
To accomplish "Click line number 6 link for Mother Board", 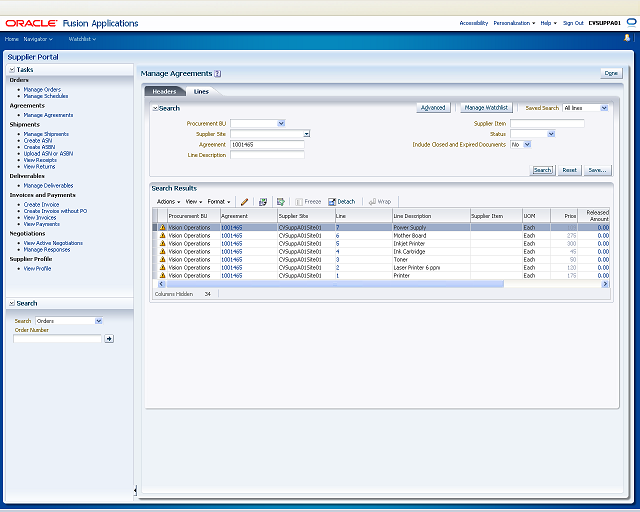I will [x=338, y=236].
